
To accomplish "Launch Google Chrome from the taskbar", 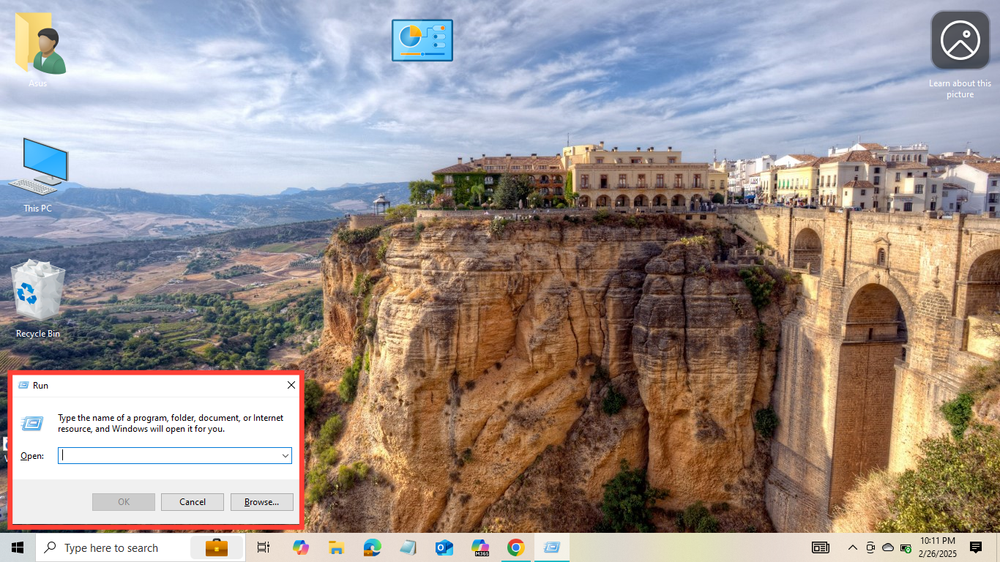I will (516, 547).
